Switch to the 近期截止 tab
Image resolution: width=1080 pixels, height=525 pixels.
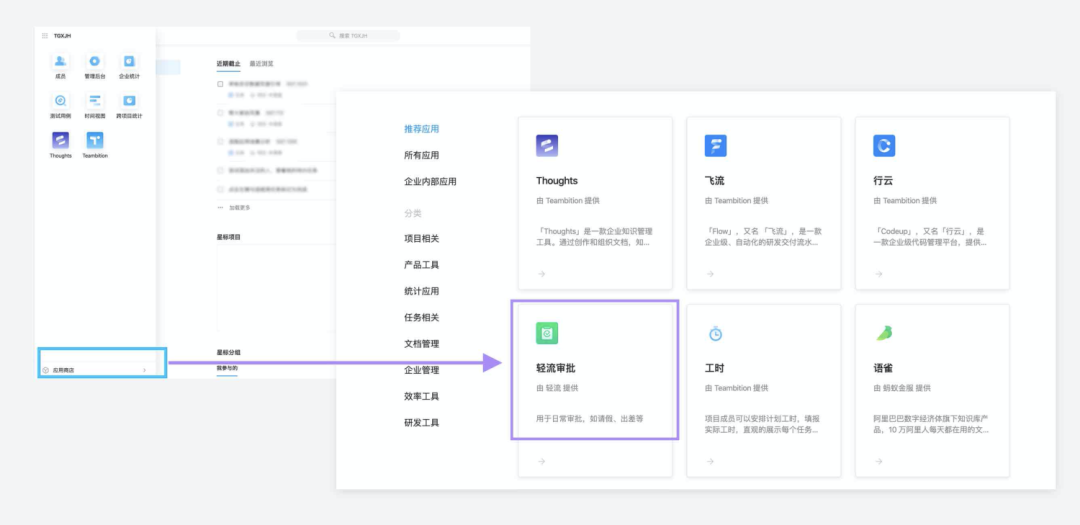click(x=228, y=63)
